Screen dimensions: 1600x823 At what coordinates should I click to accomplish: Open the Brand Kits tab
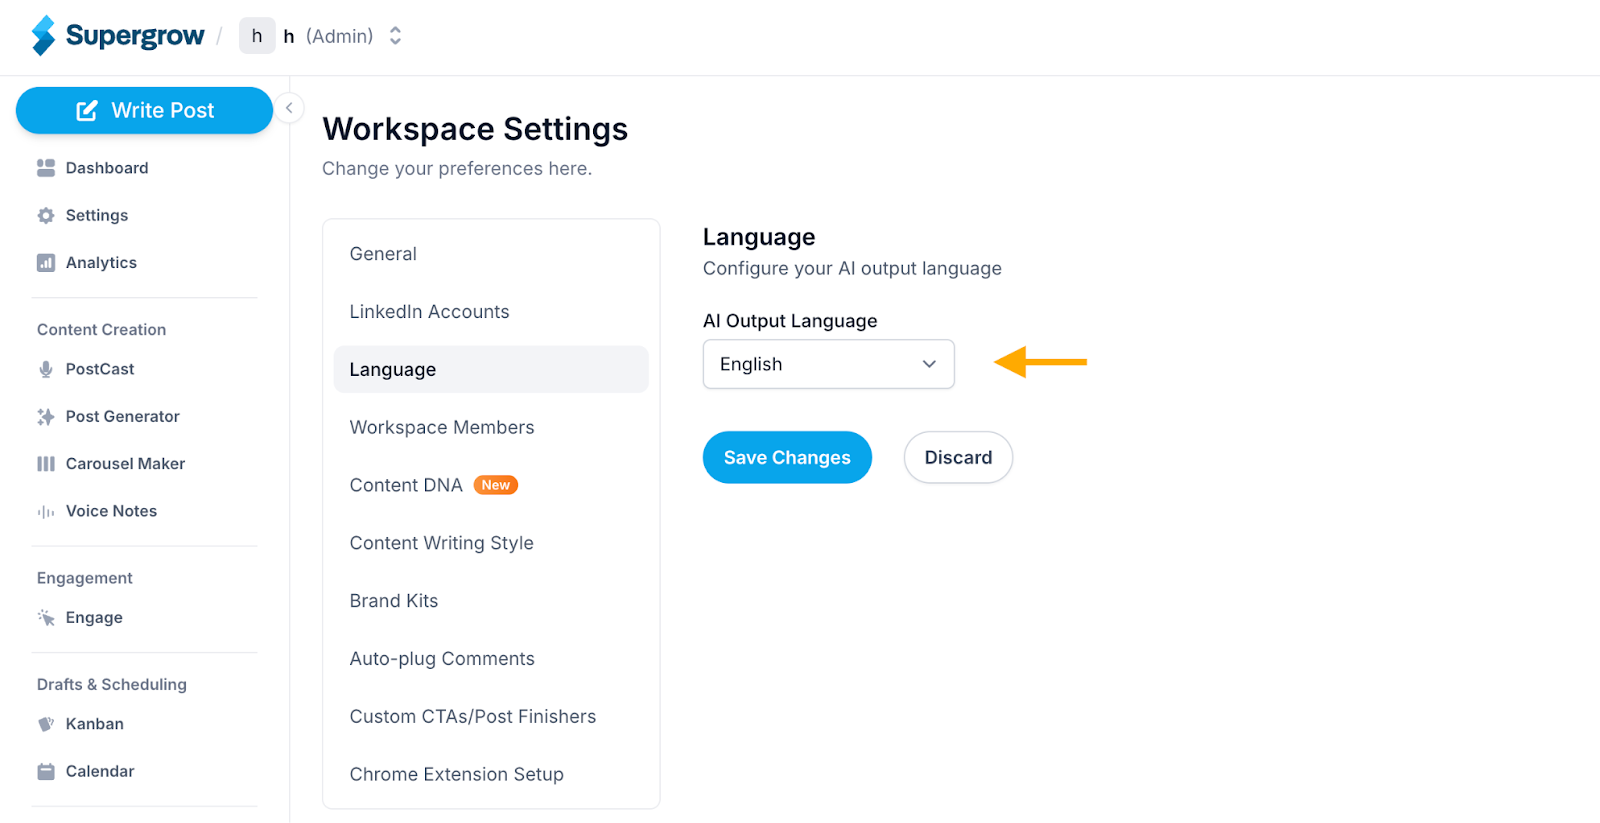491,601
